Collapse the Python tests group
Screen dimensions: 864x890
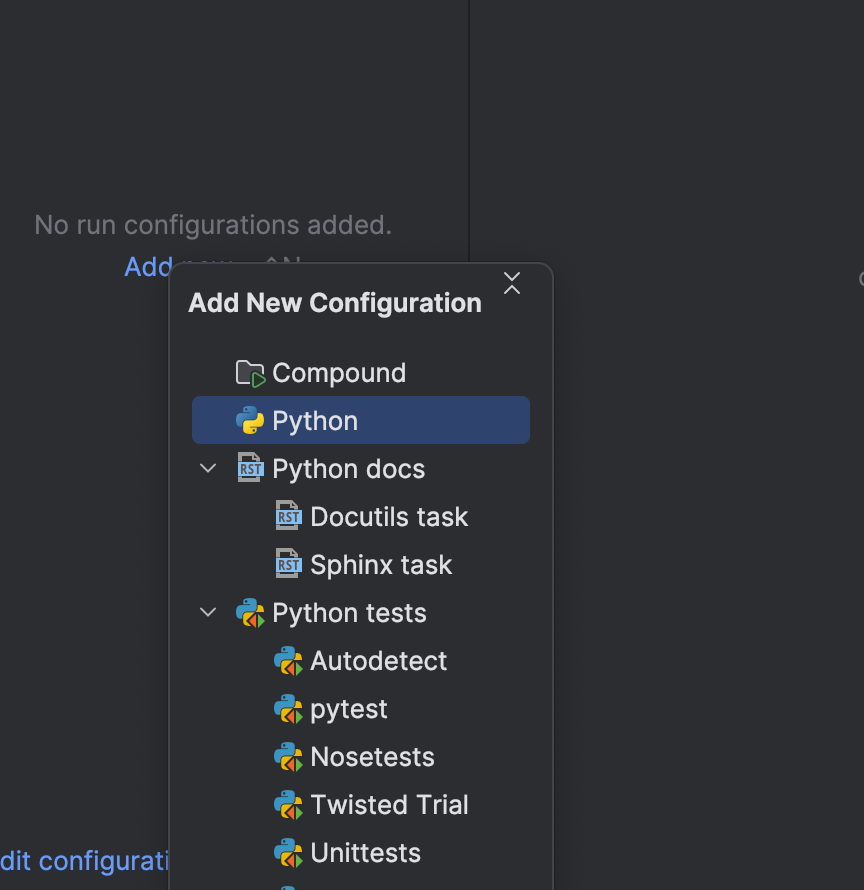208,612
